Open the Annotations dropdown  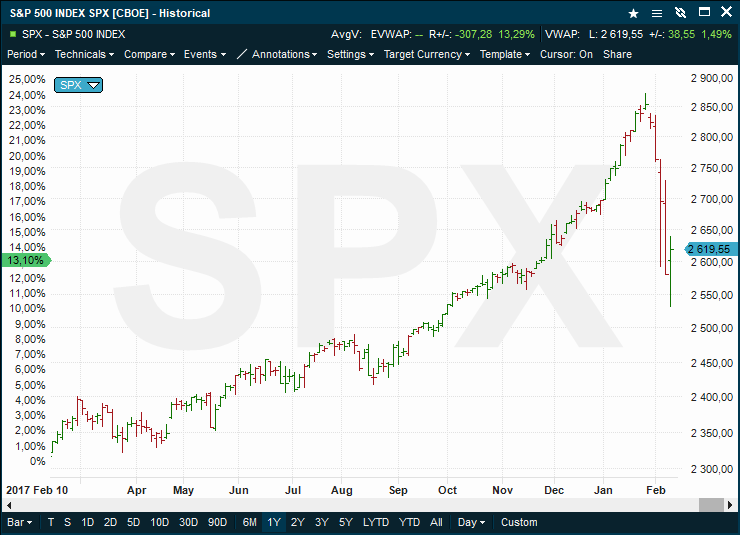(x=284, y=54)
